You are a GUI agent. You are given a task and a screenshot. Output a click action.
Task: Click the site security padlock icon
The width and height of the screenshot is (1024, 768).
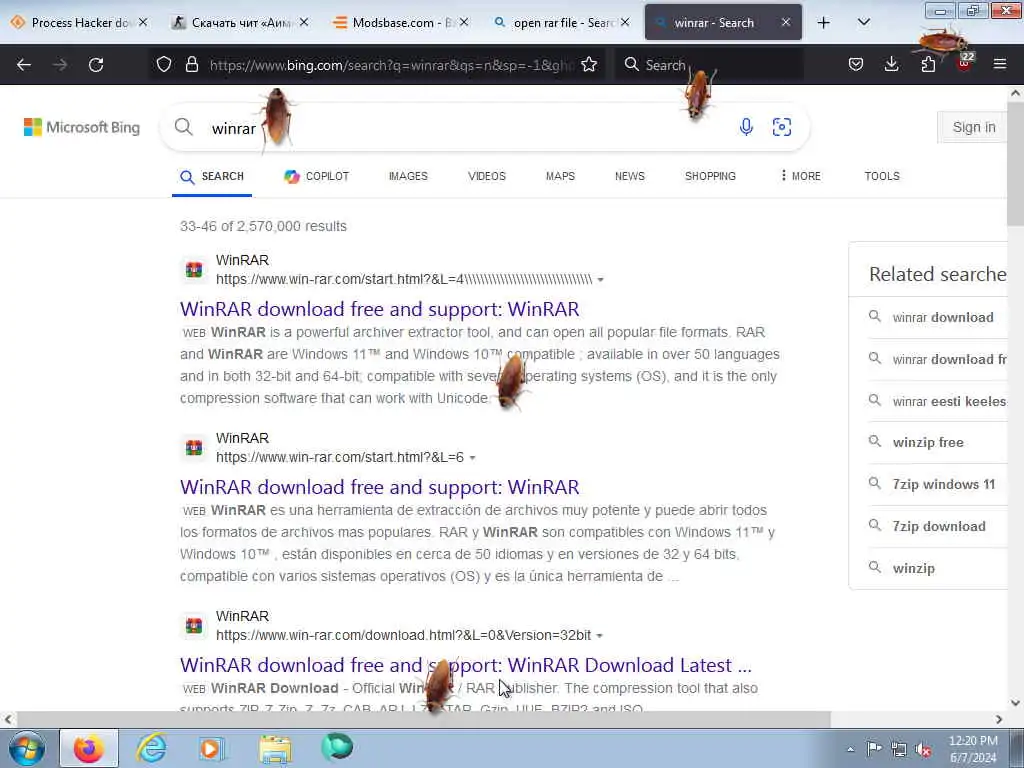point(191,64)
